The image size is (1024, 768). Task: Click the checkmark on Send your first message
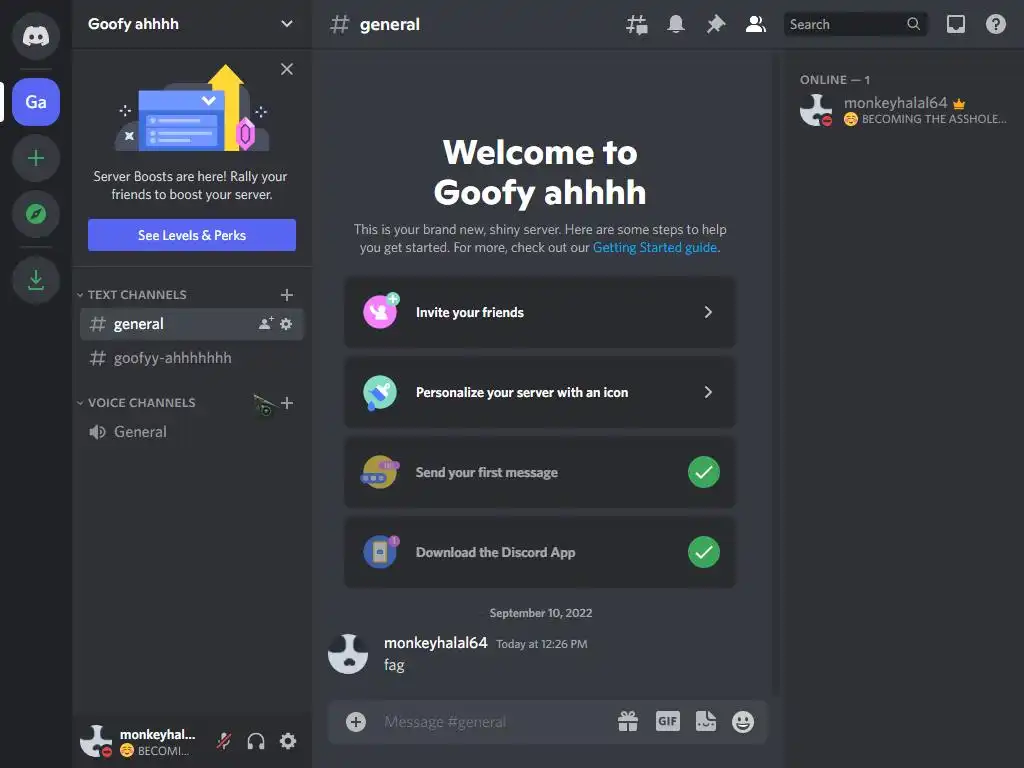tap(704, 472)
